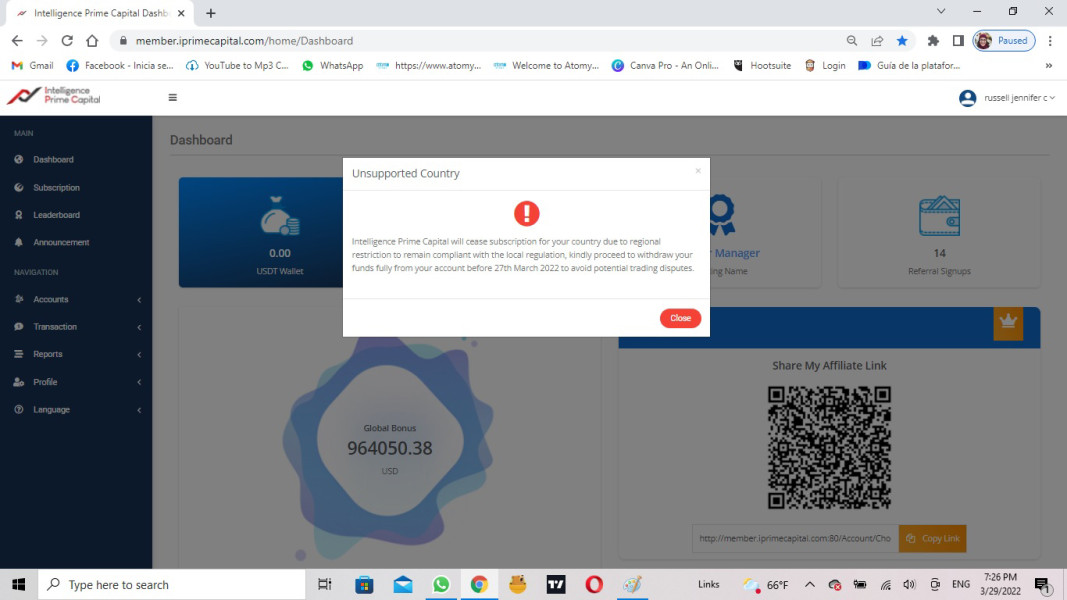
Task: Click the Announcement bell icon
Action: [18, 242]
